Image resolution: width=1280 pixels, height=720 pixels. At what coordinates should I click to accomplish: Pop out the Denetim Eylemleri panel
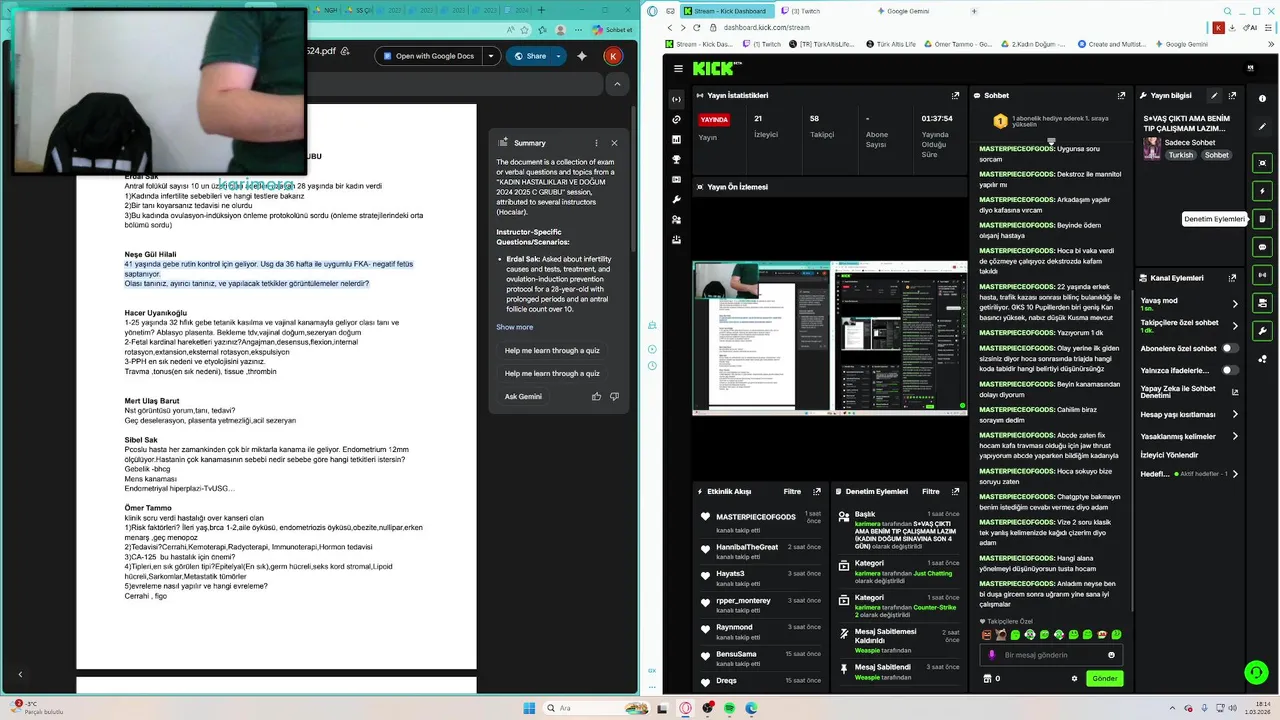coord(955,492)
